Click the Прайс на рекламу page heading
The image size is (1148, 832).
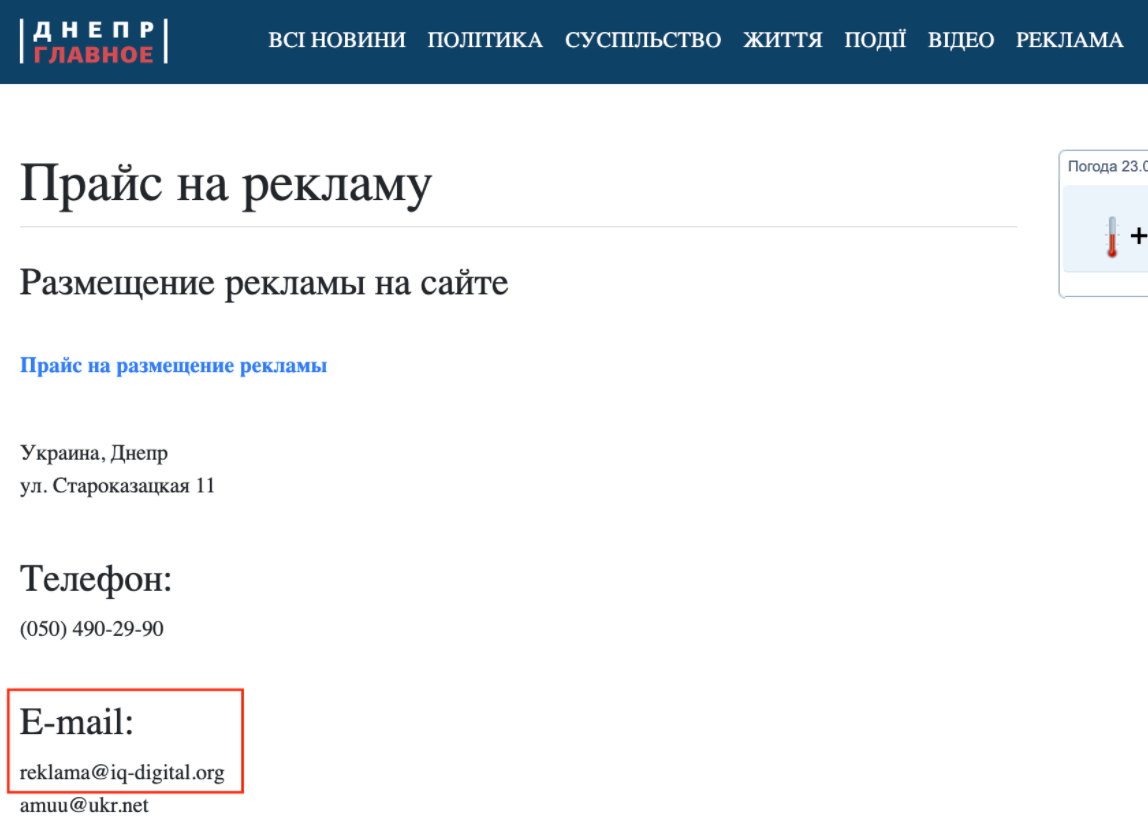point(226,184)
